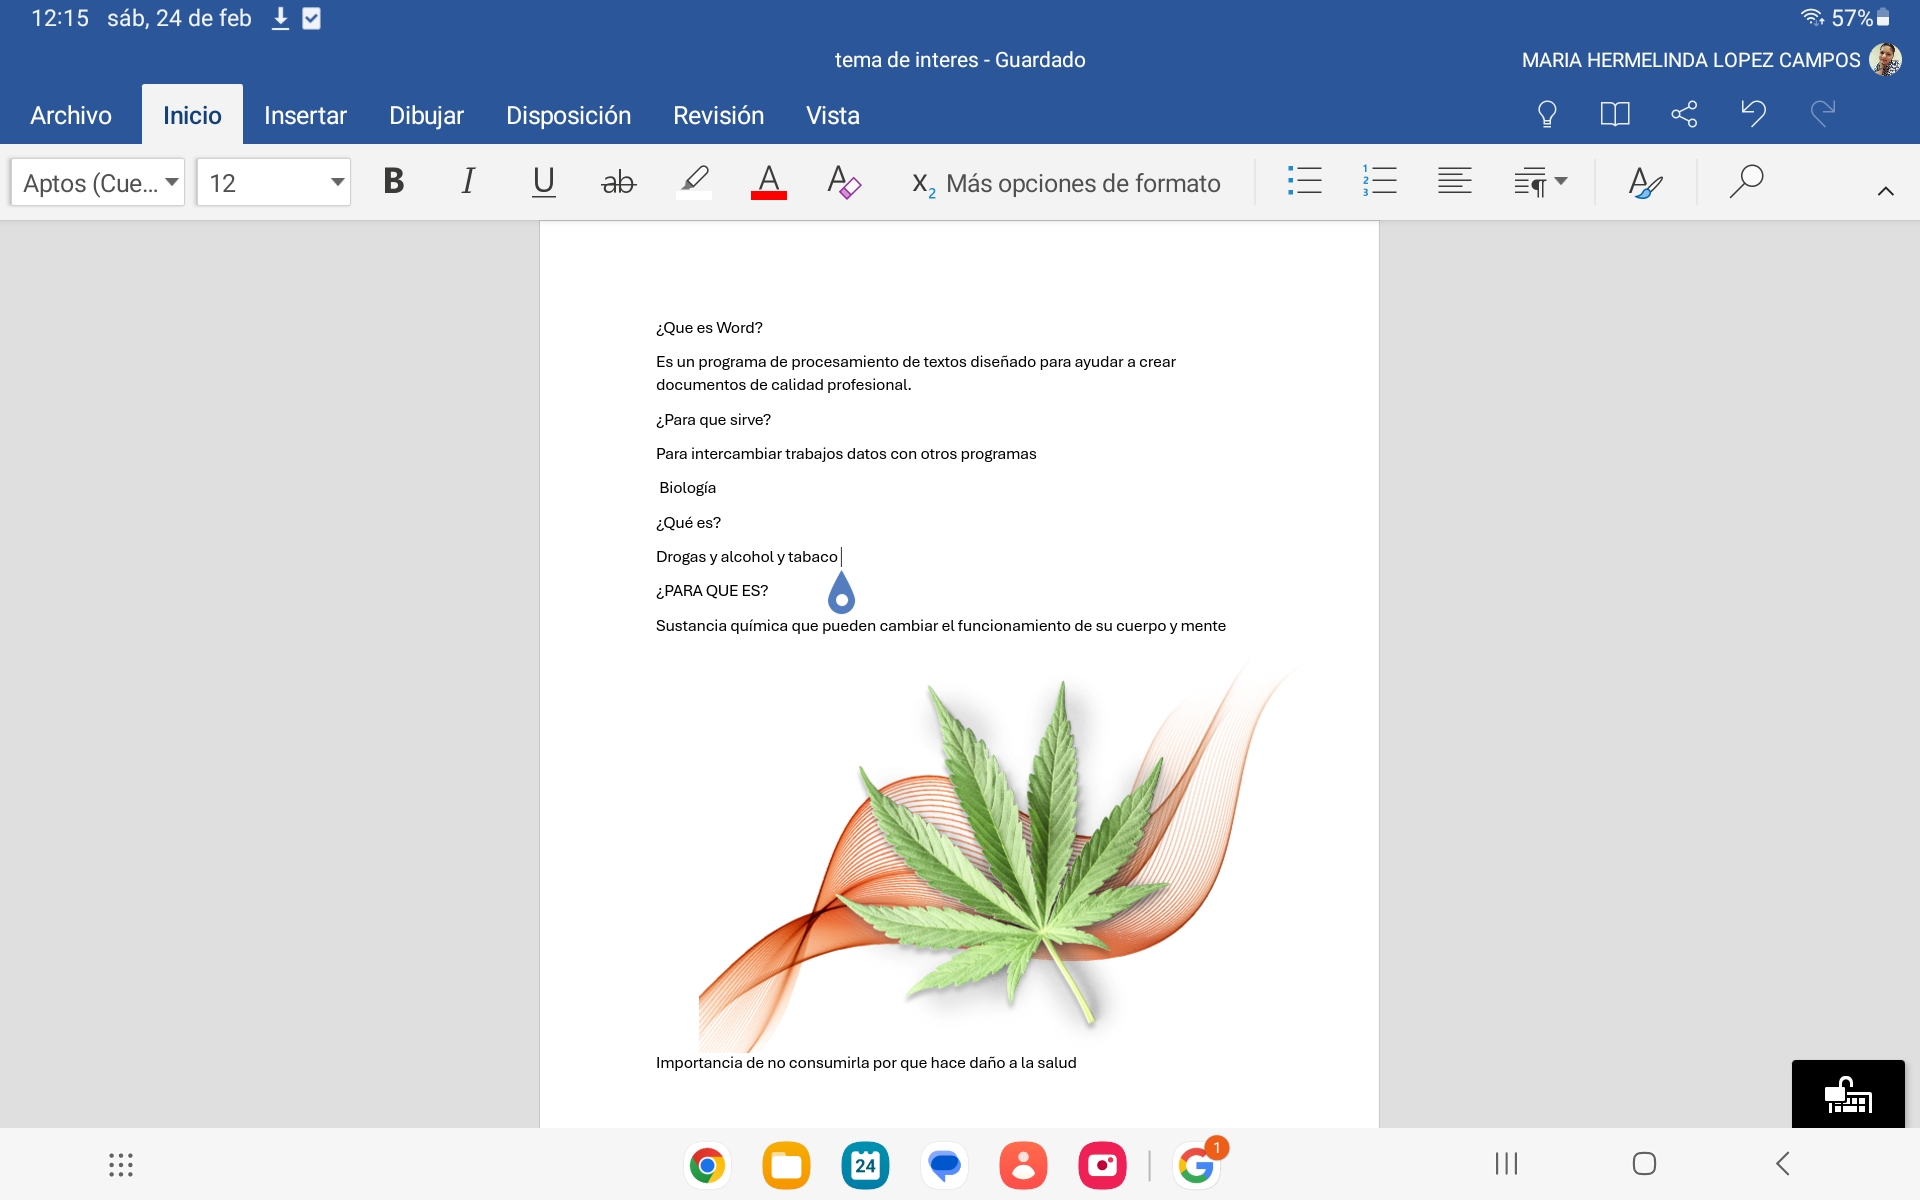Tap Más opciones de formato

(1082, 183)
